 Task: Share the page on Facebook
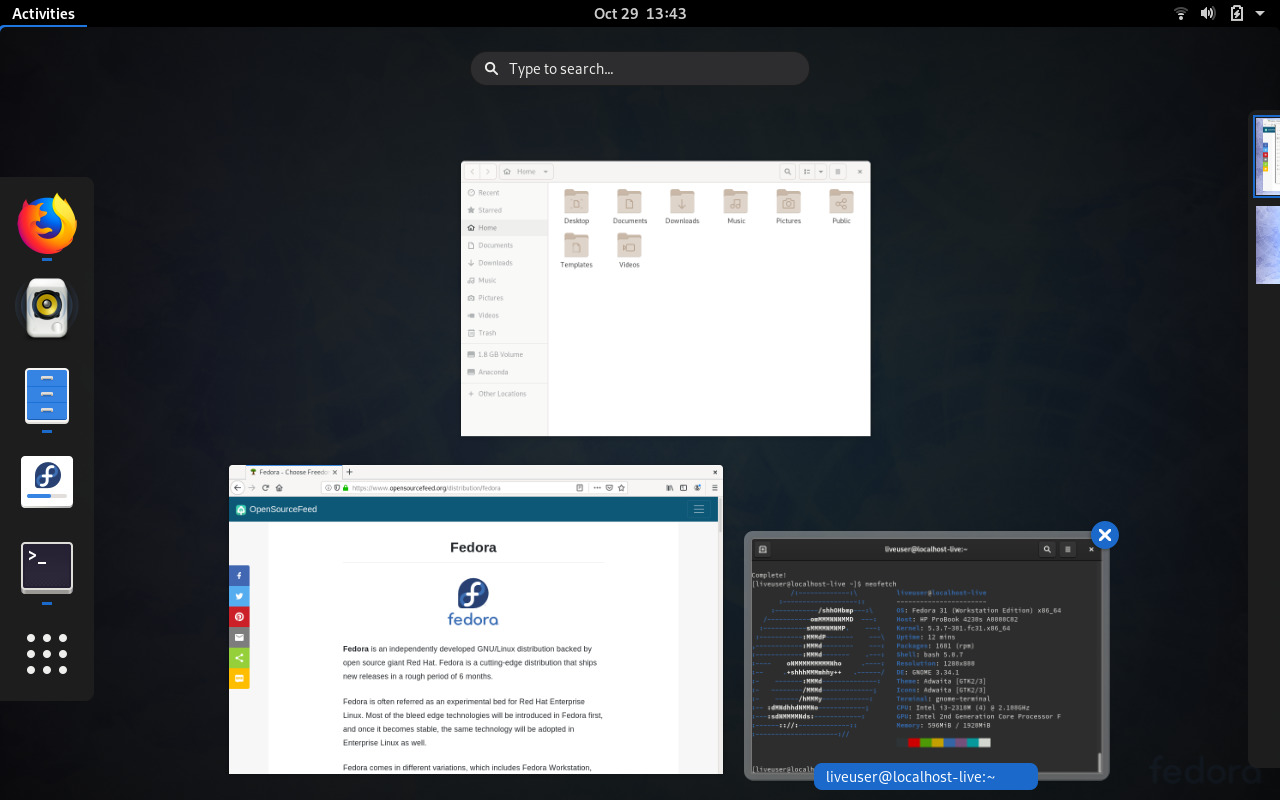[239, 576]
